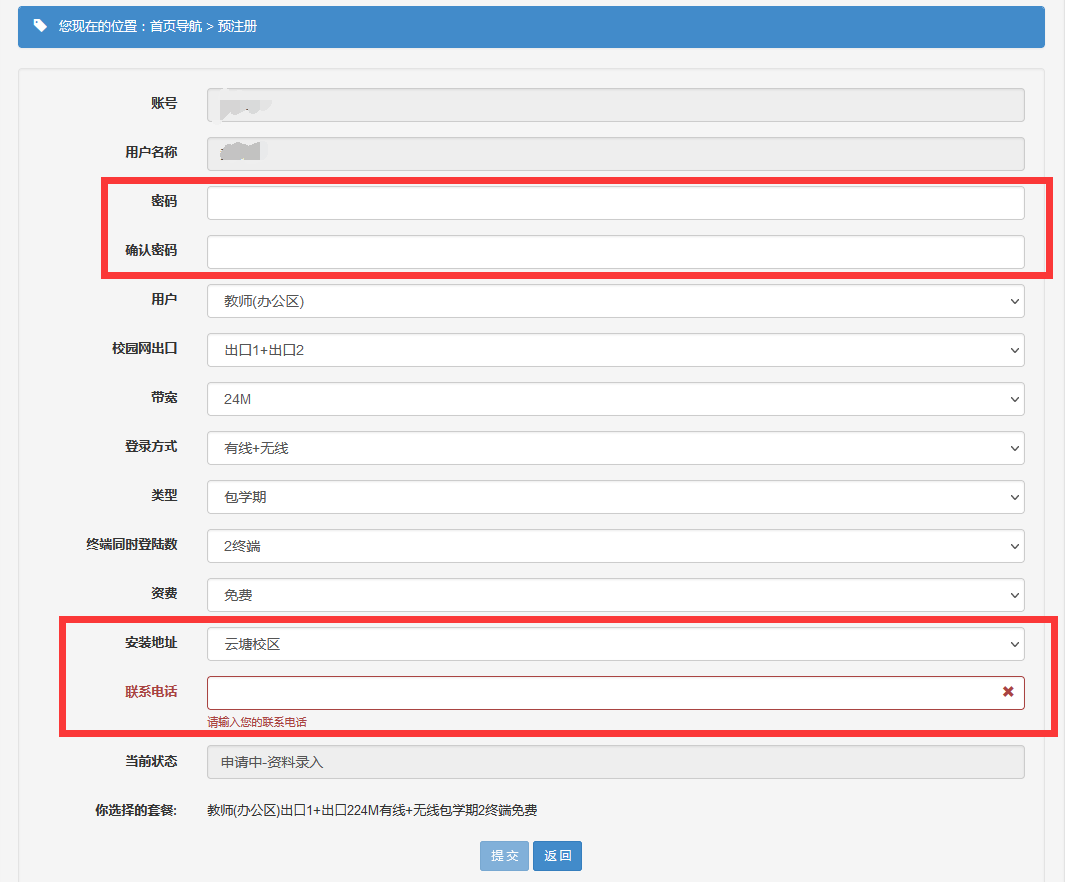Open the 用户 dropdown showing 教师(办公区)
Image resolution: width=1065 pixels, height=882 pixels.
(x=615, y=301)
